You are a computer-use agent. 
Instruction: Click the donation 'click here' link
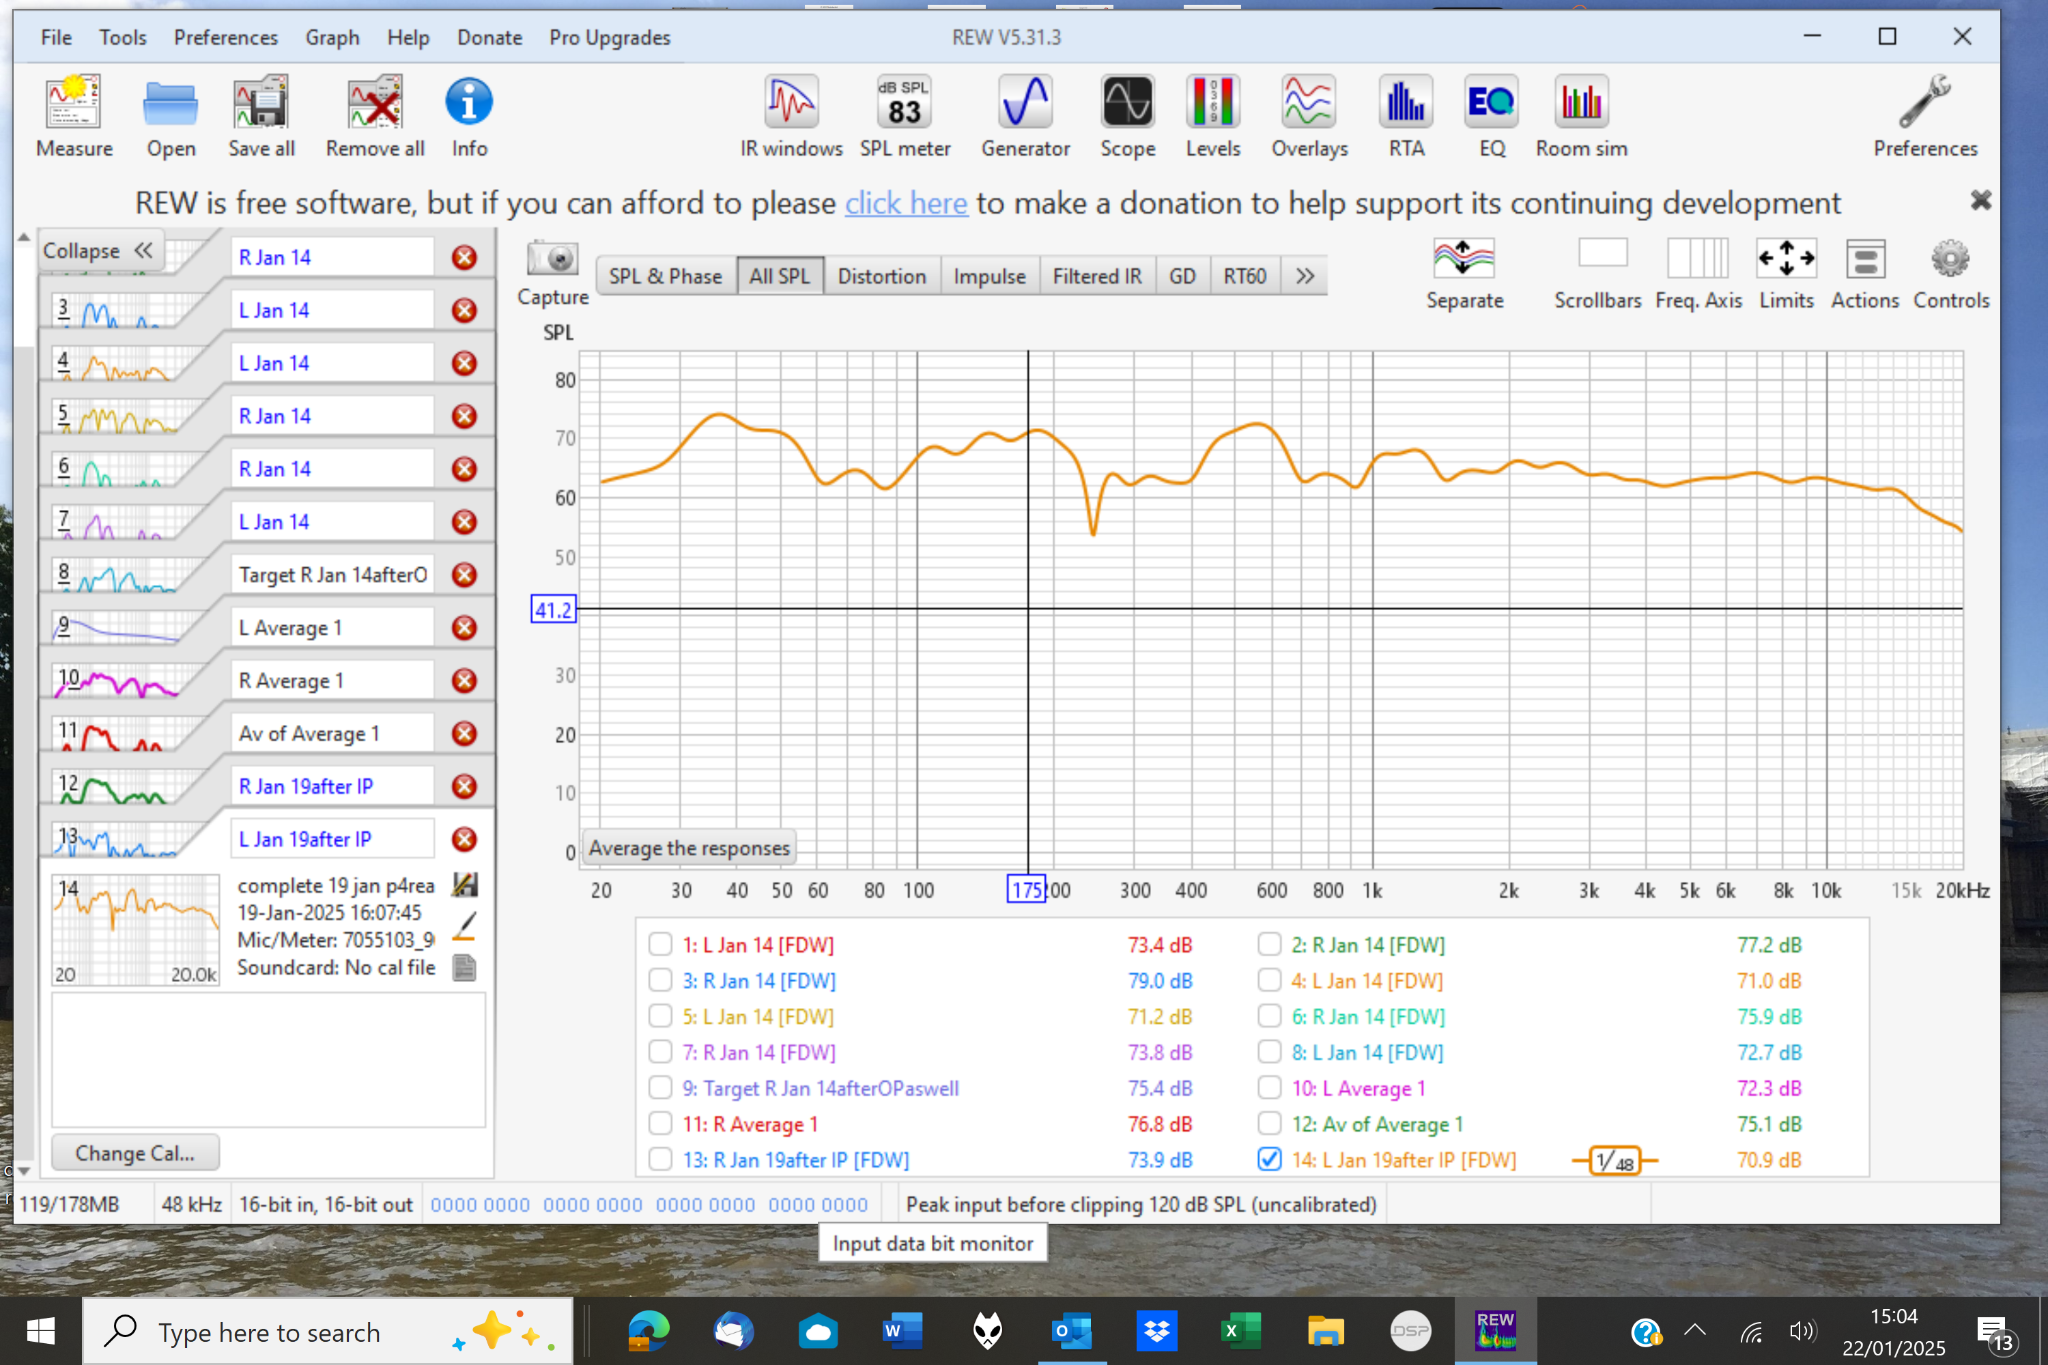pos(906,203)
